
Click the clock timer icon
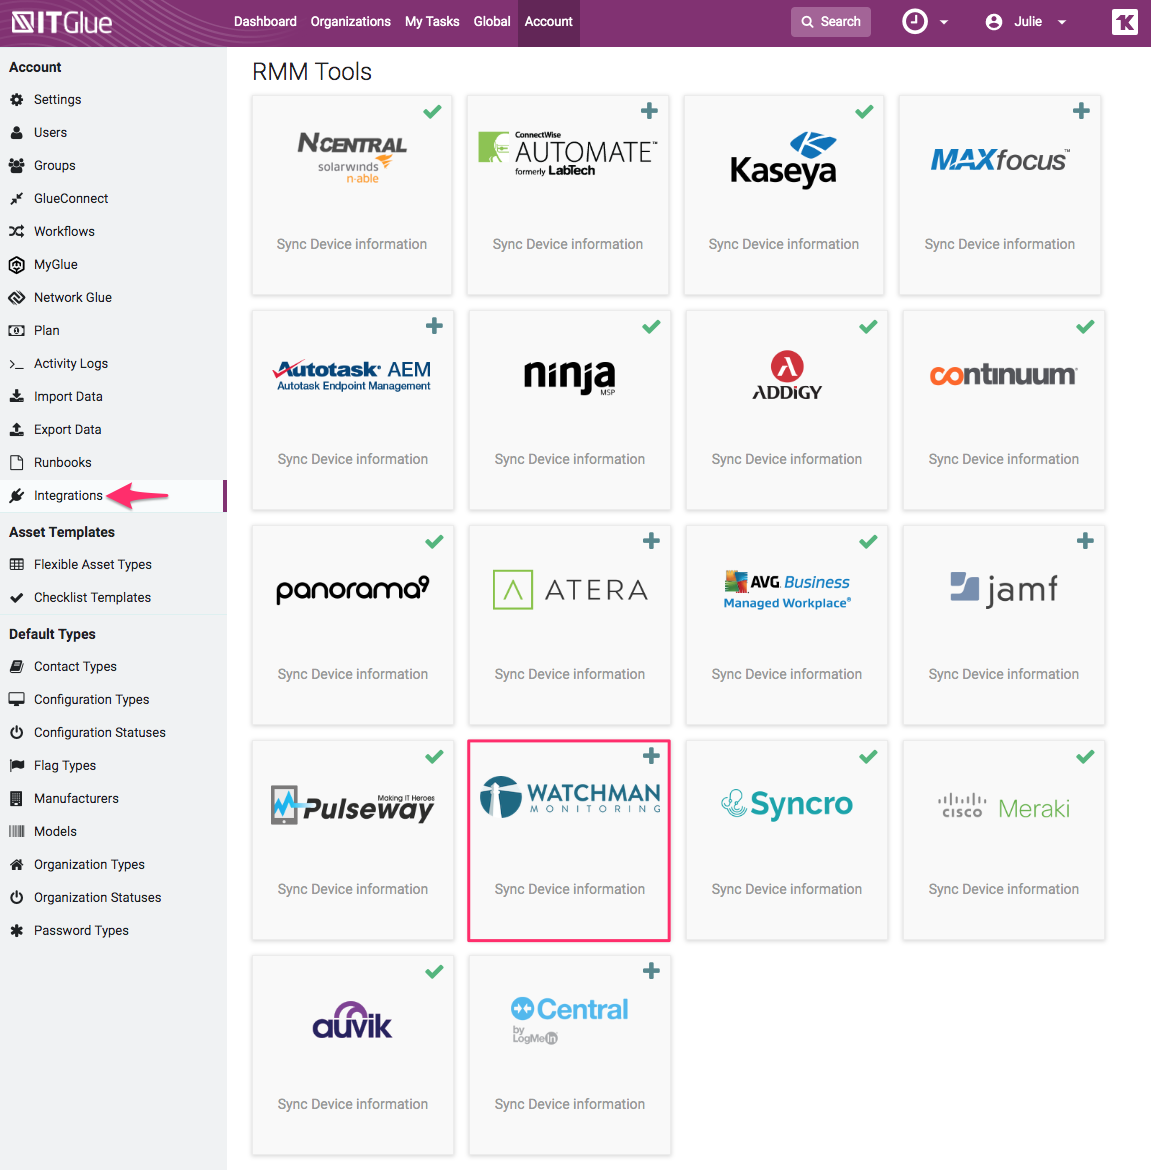pos(915,22)
